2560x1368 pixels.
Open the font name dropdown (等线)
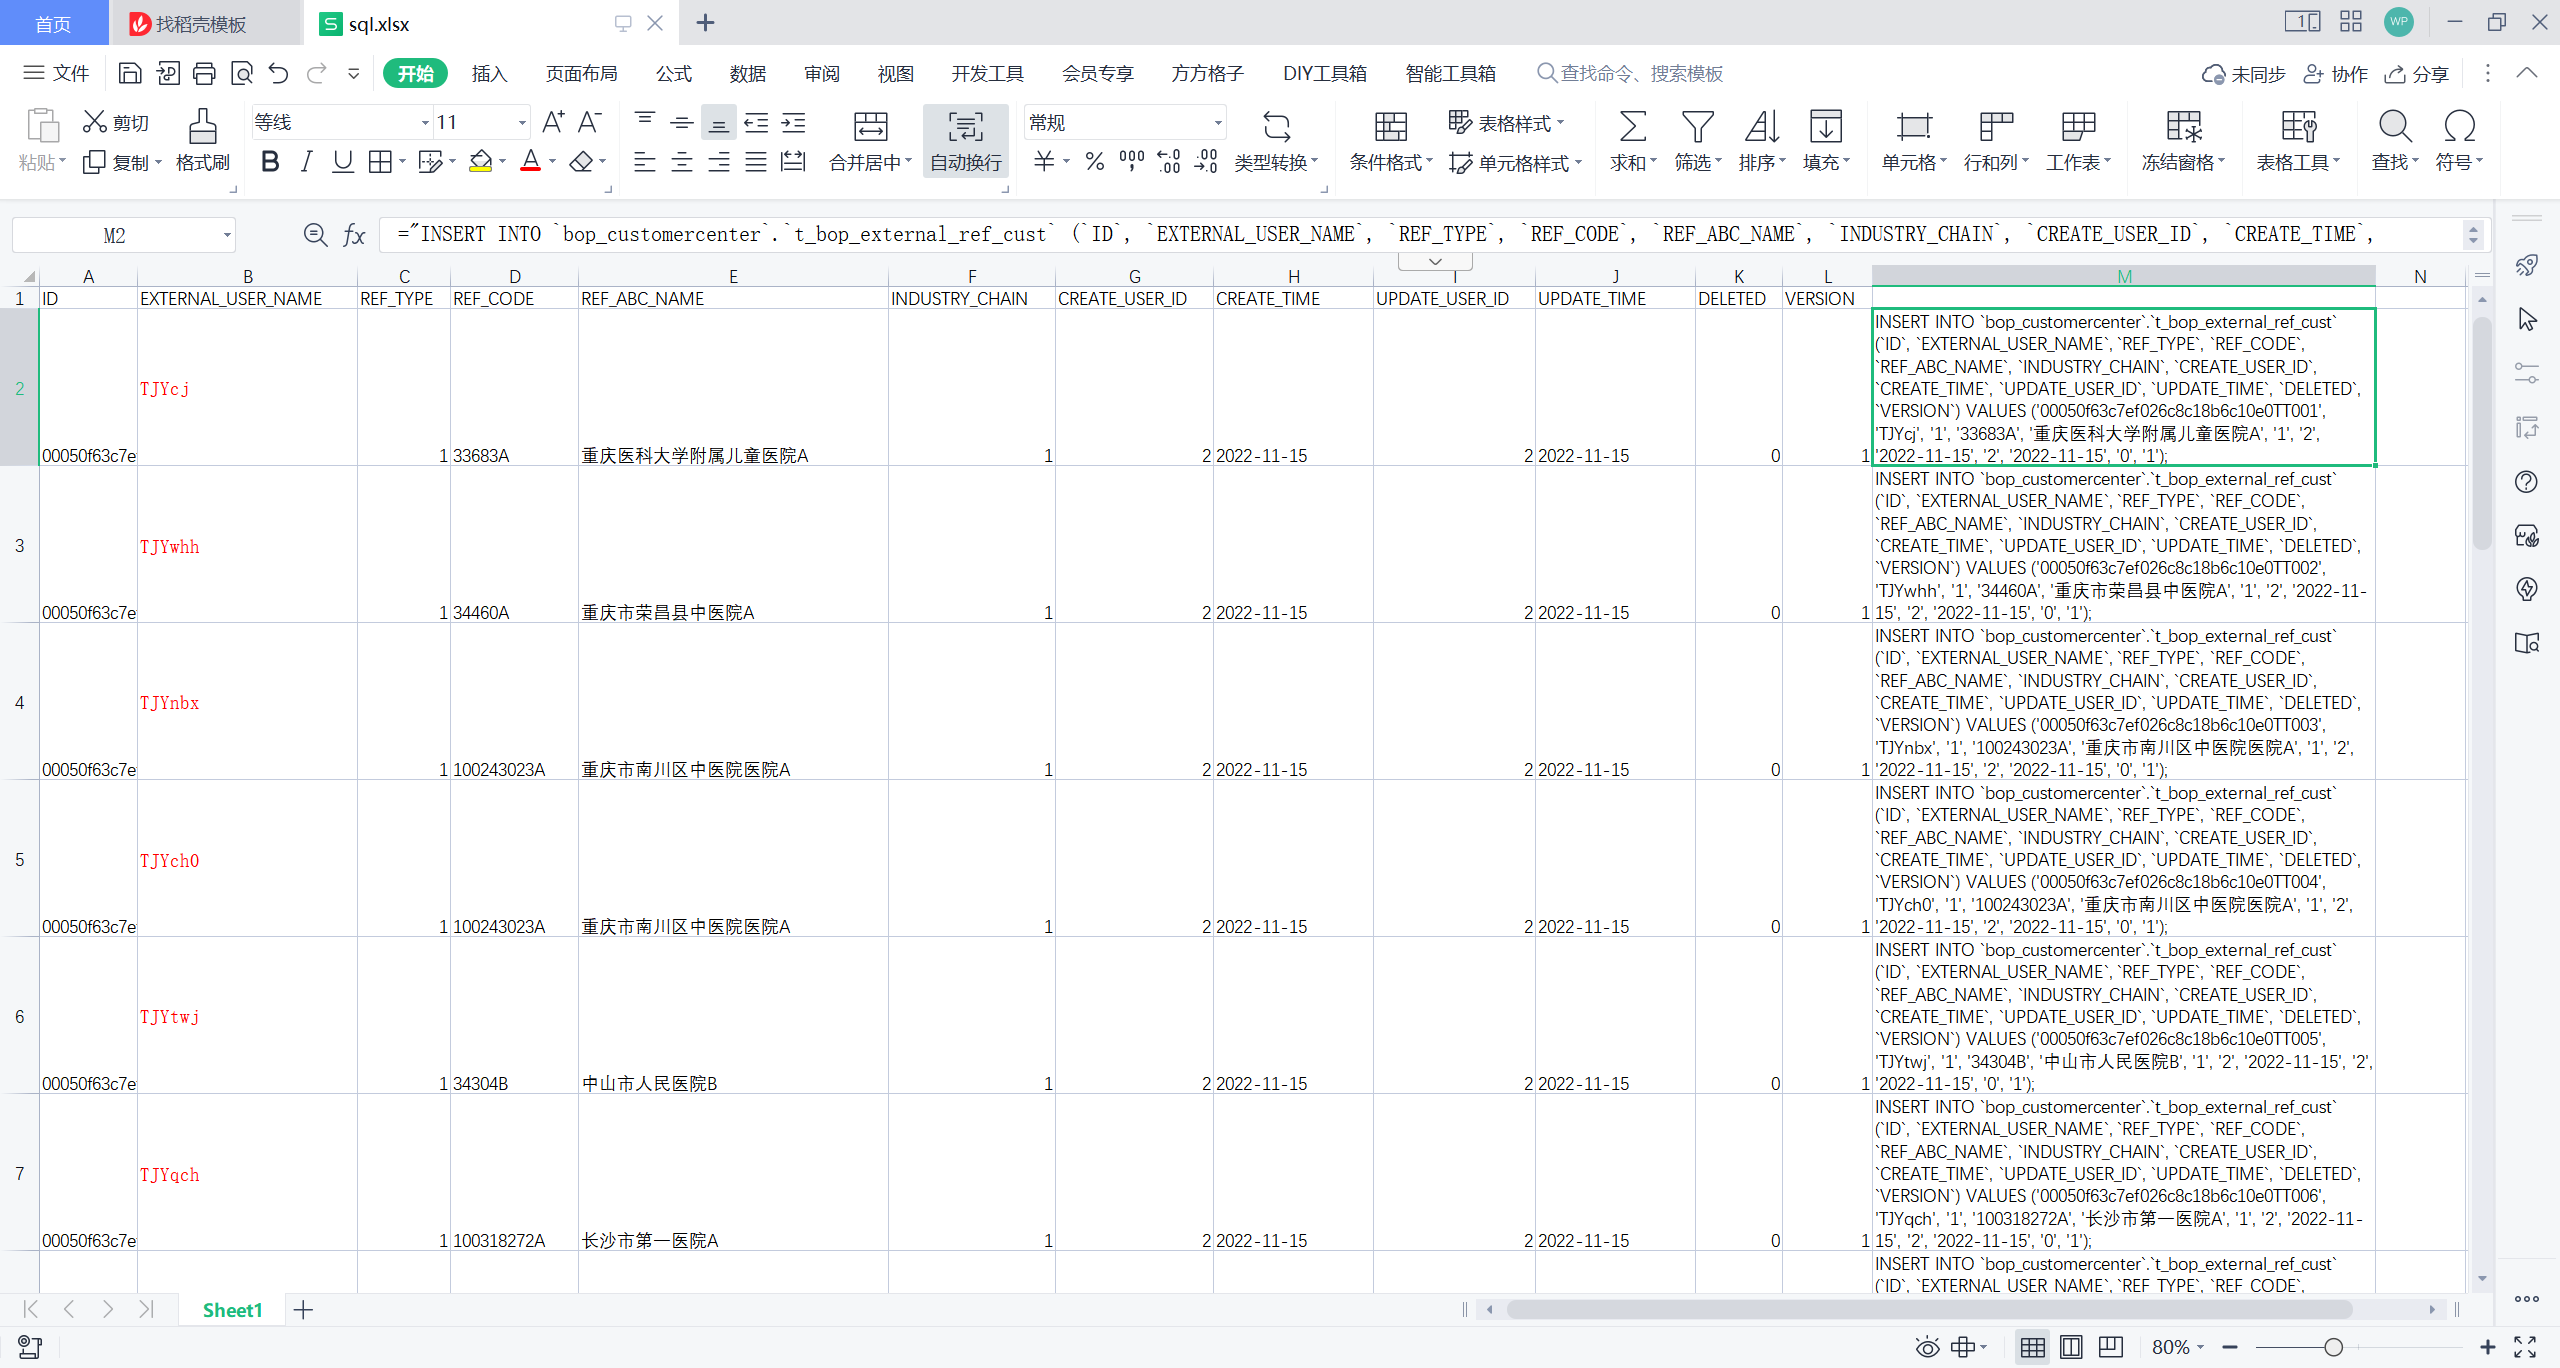point(426,123)
